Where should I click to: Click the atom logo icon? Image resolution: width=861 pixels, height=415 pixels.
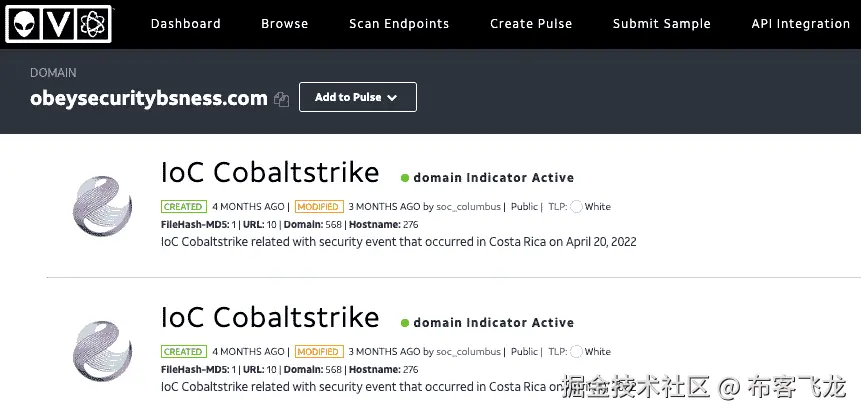[x=93, y=24]
